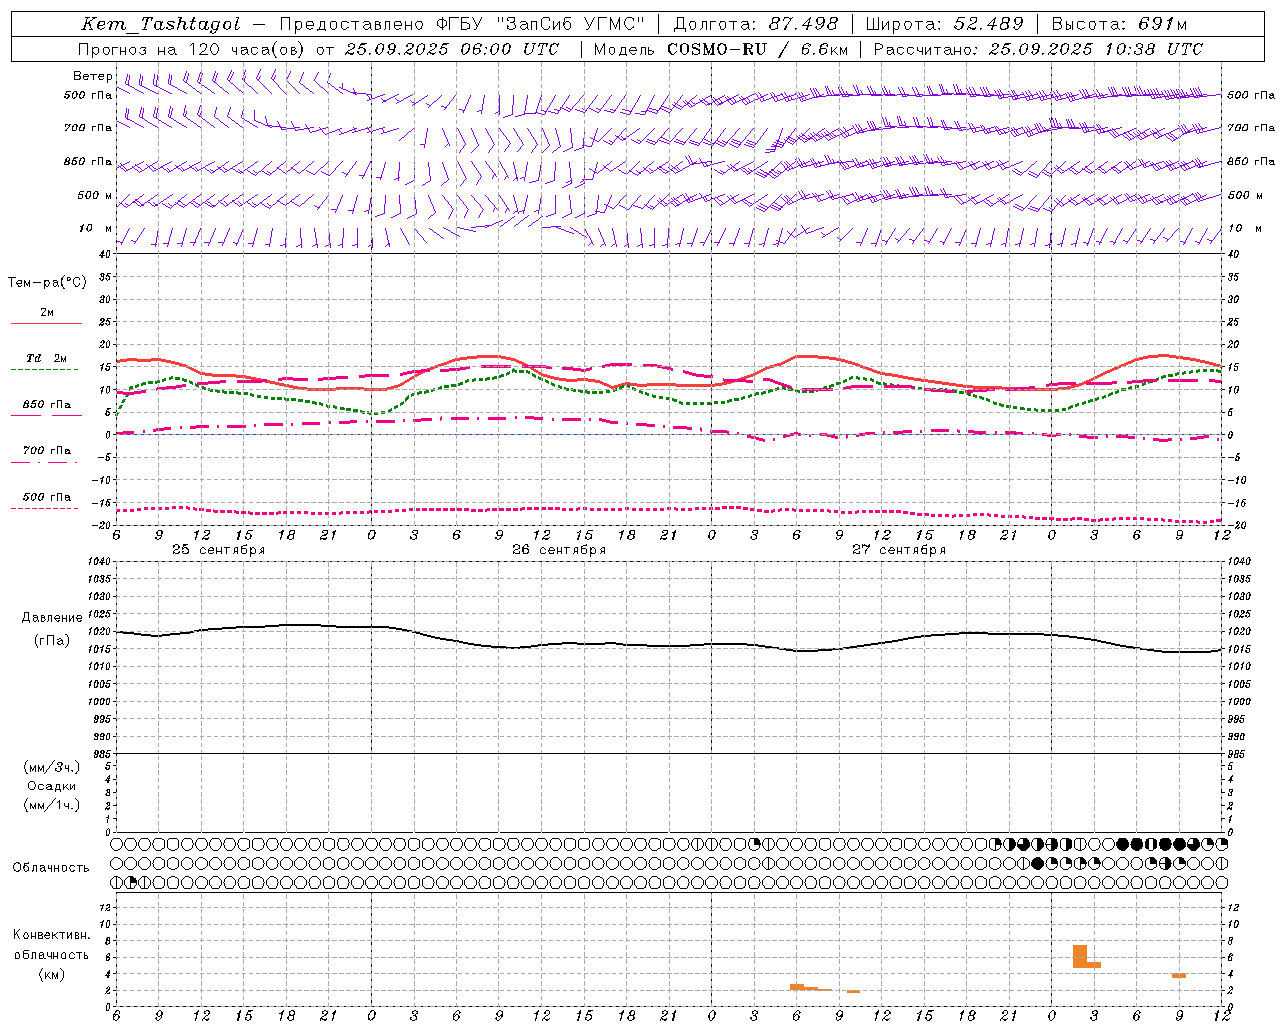Click the (гПа) unit under Давление

pos(52,641)
